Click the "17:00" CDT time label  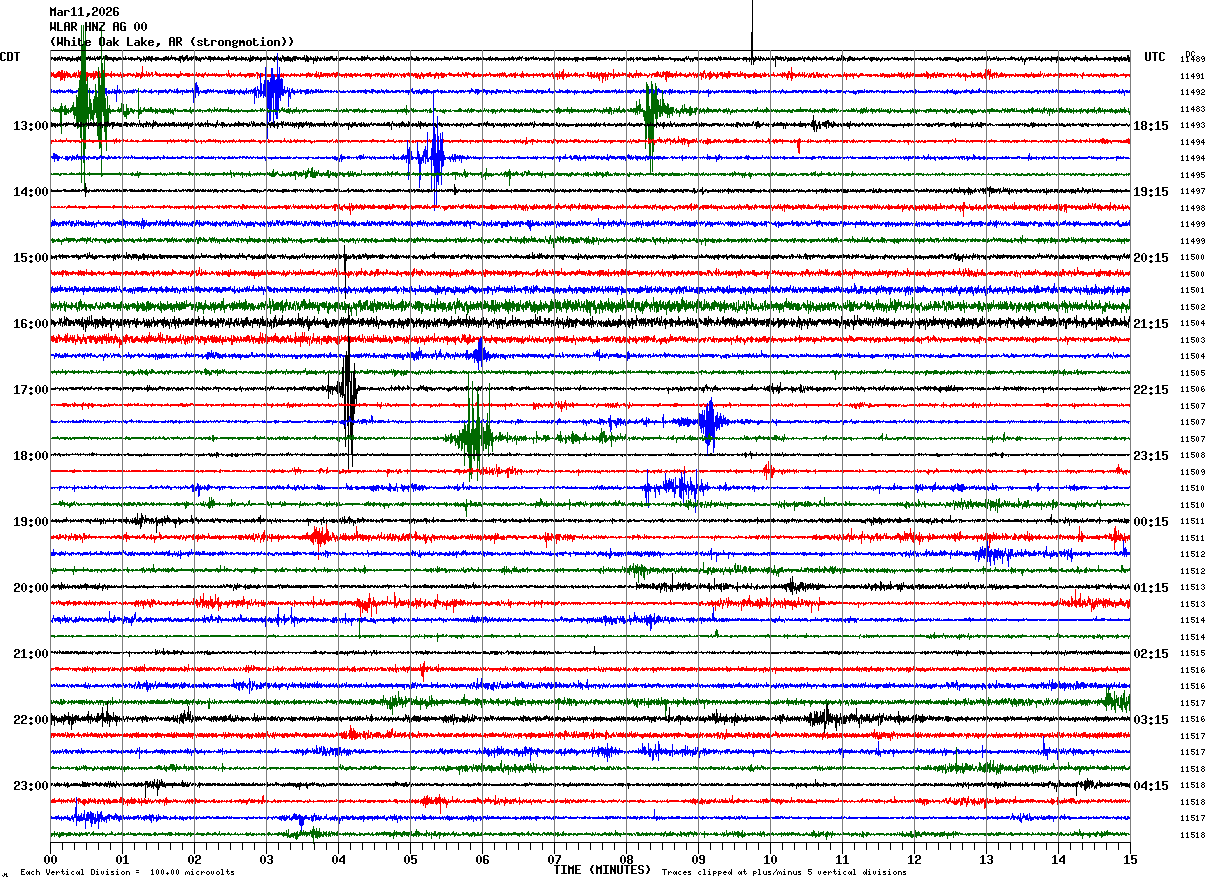point(31,390)
